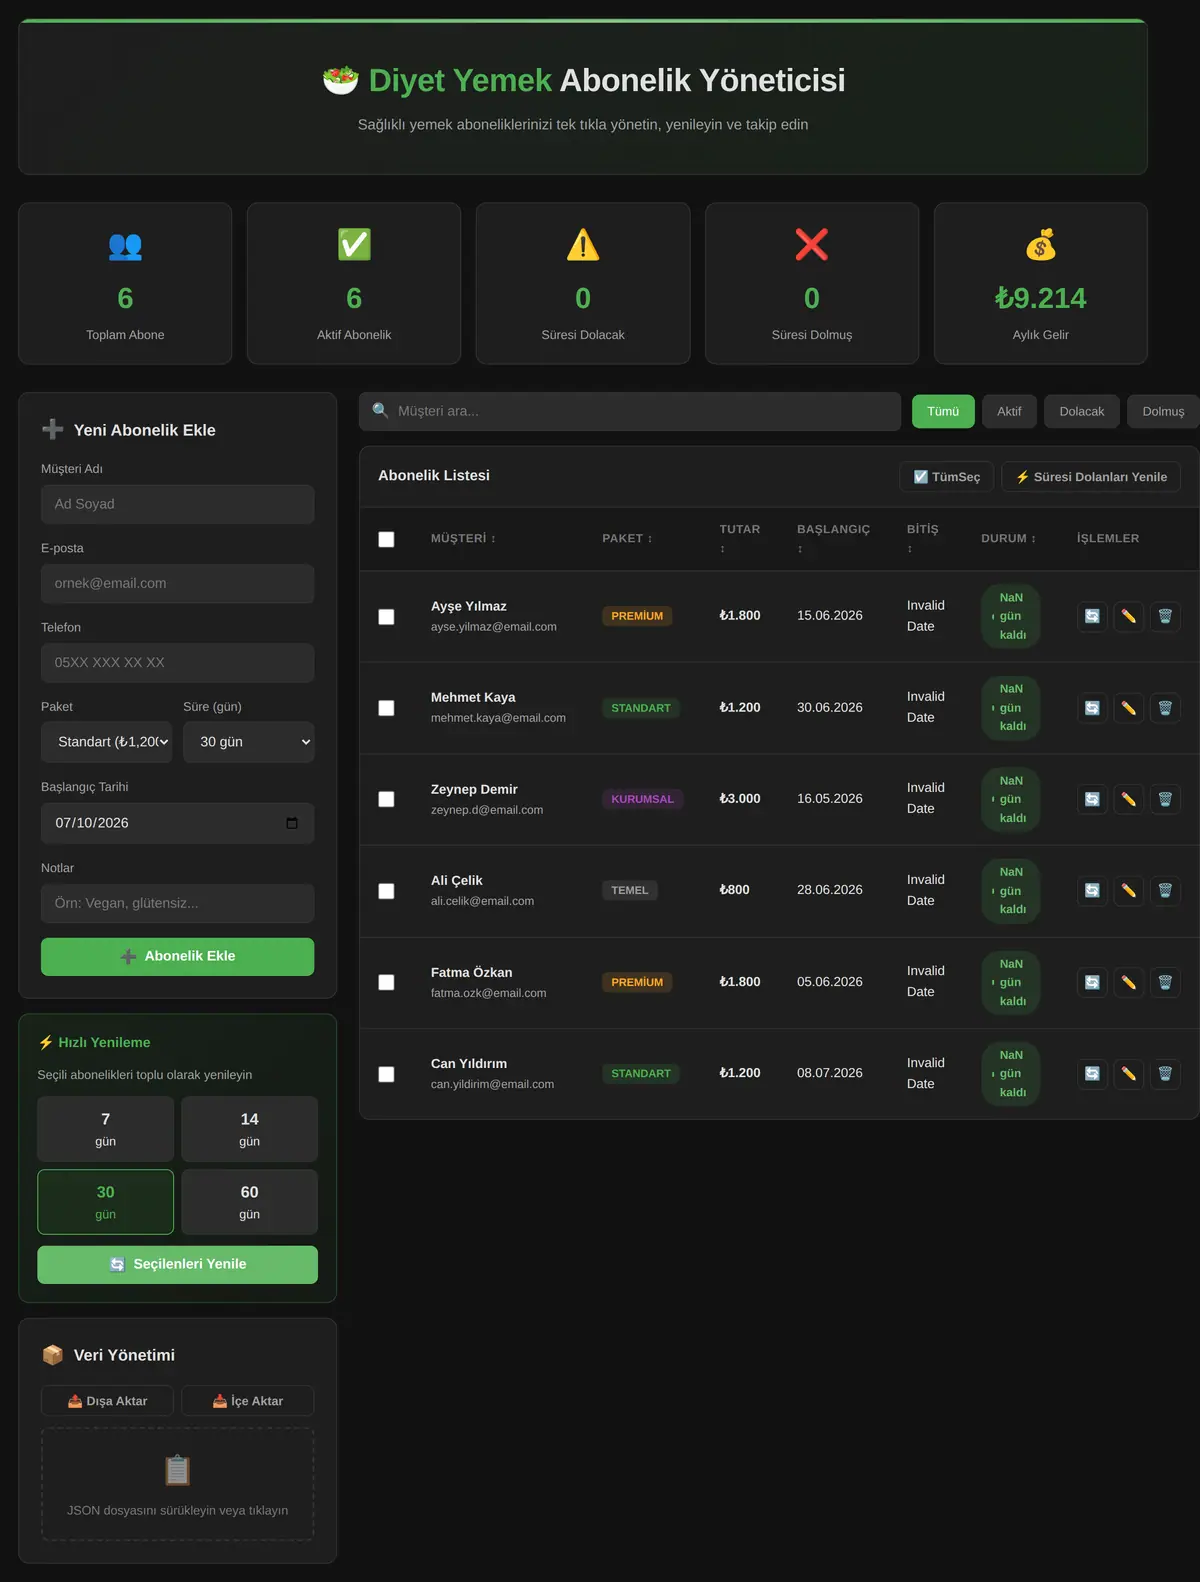Edit Ayşe Yılmaz's subscription with the pencil icon
Image resolution: width=1200 pixels, height=1582 pixels.
(1128, 616)
